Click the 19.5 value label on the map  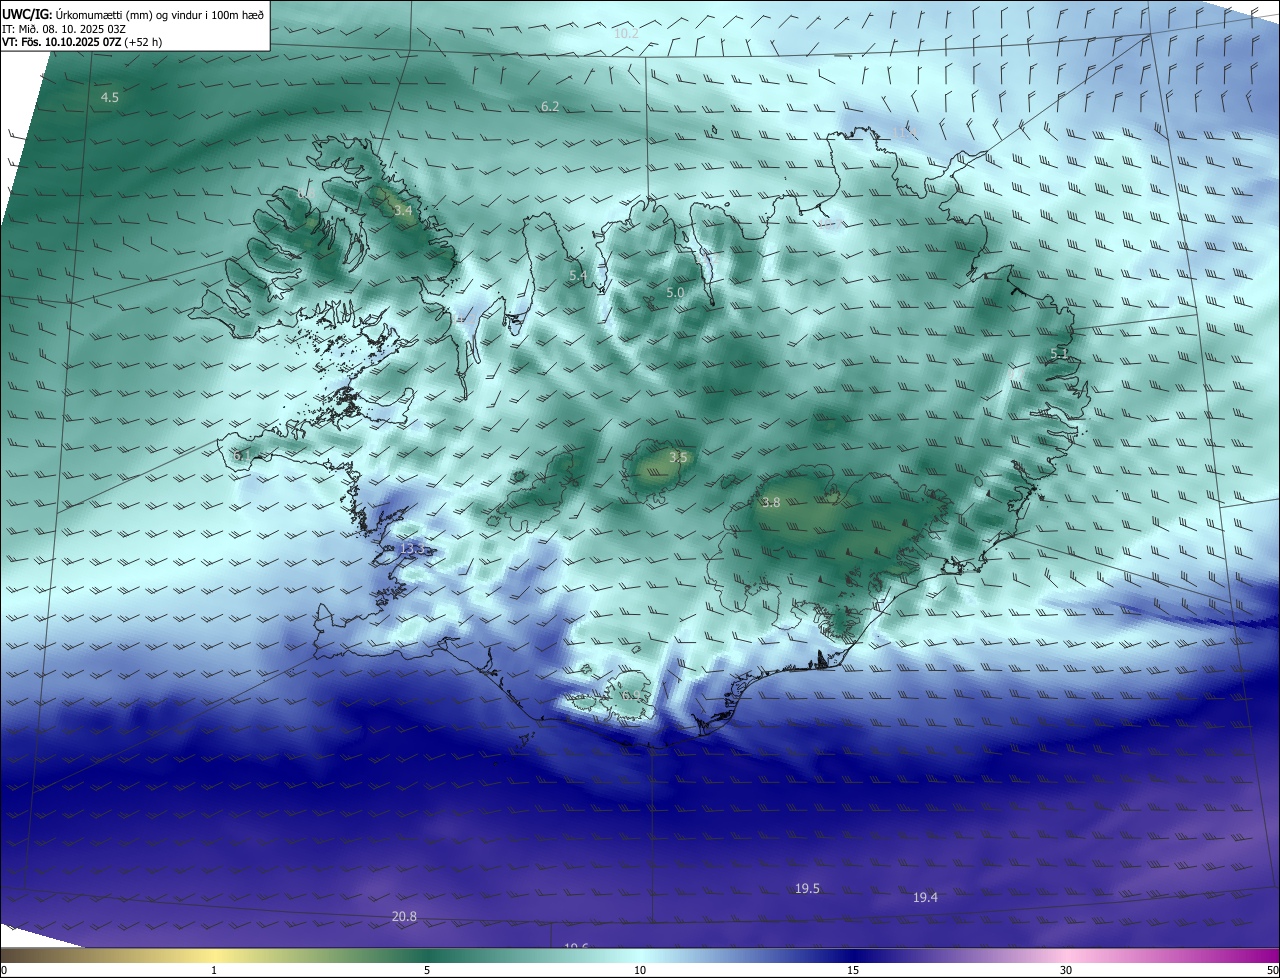tap(807, 888)
